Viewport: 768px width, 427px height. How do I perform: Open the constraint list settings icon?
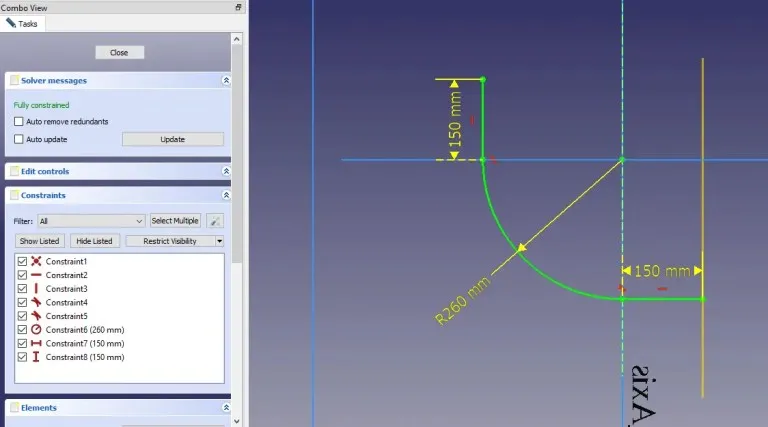(x=215, y=221)
